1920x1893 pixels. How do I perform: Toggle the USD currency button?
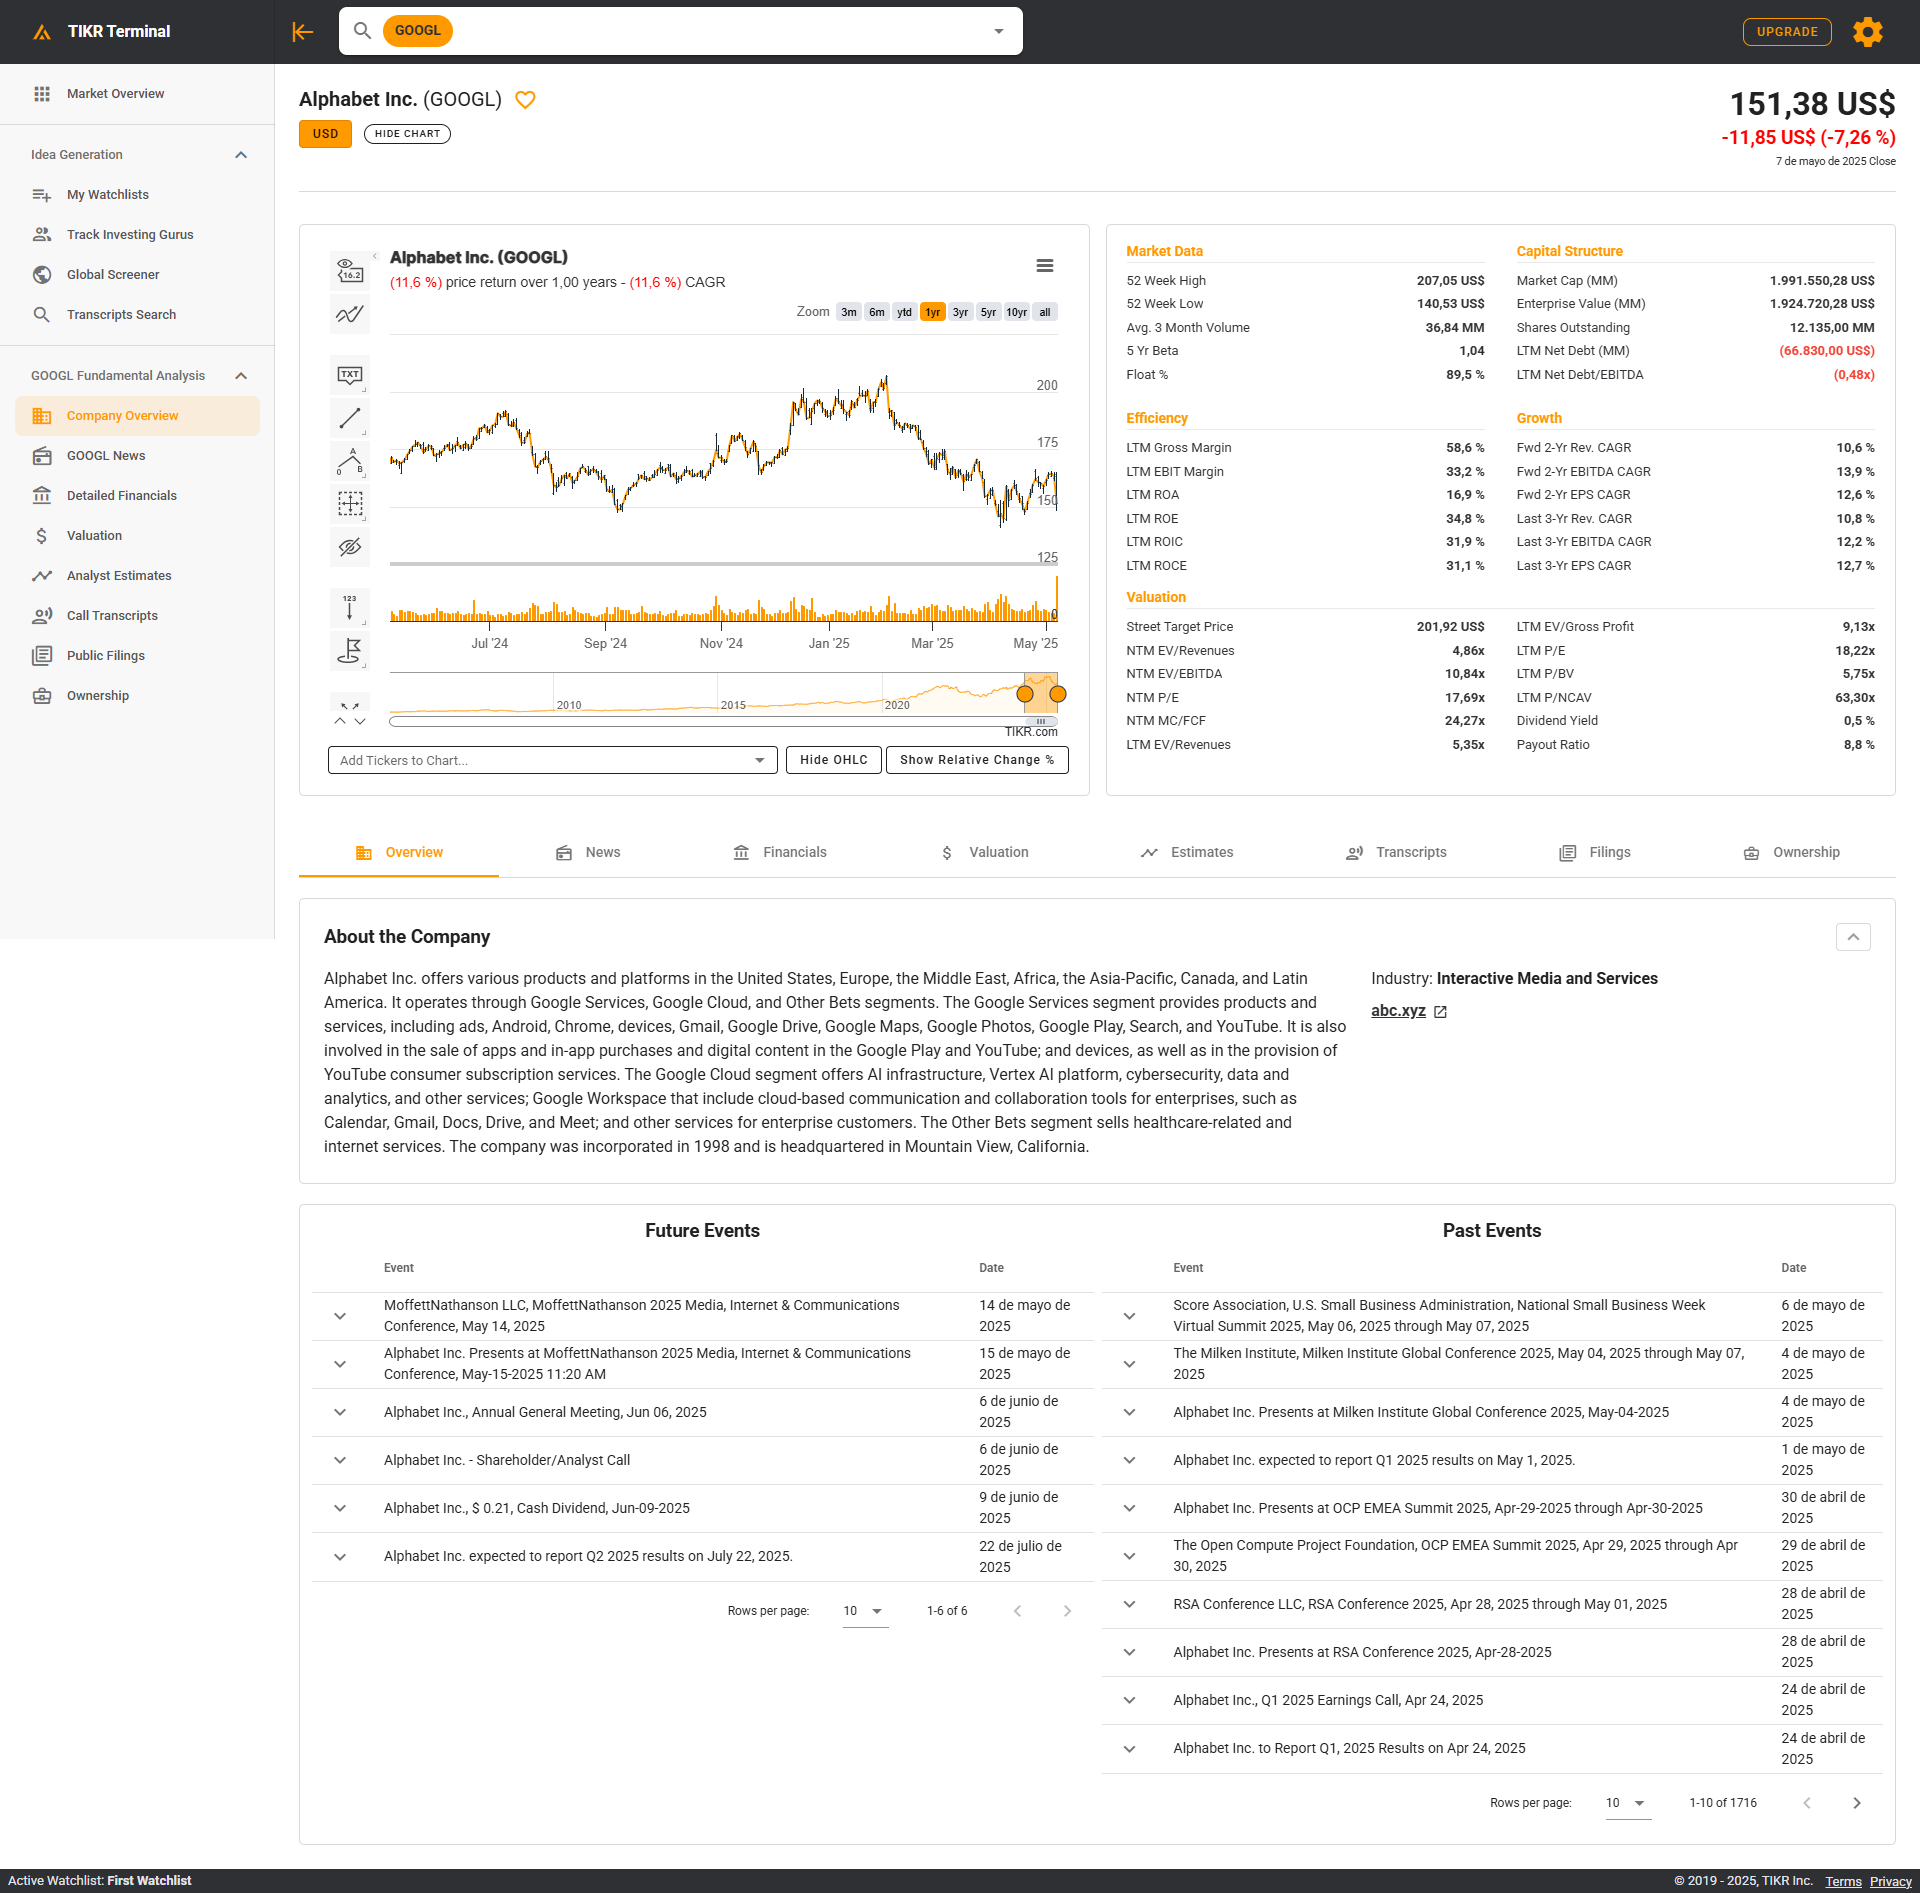pos(325,134)
